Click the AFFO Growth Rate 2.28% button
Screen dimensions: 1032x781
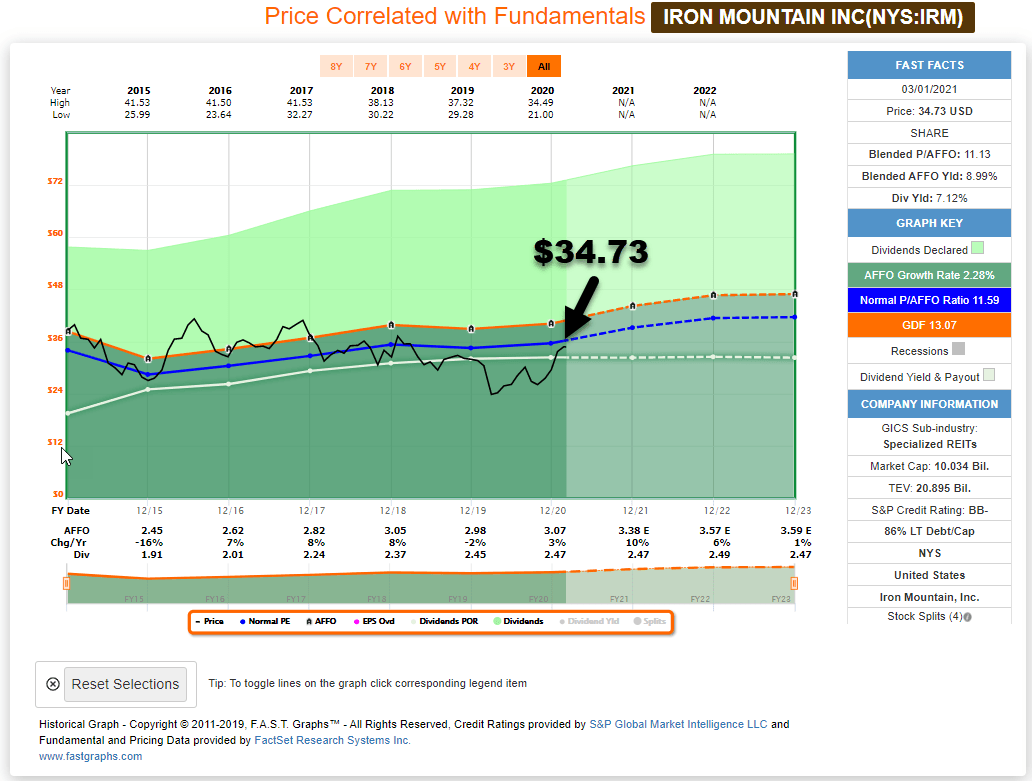click(929, 275)
